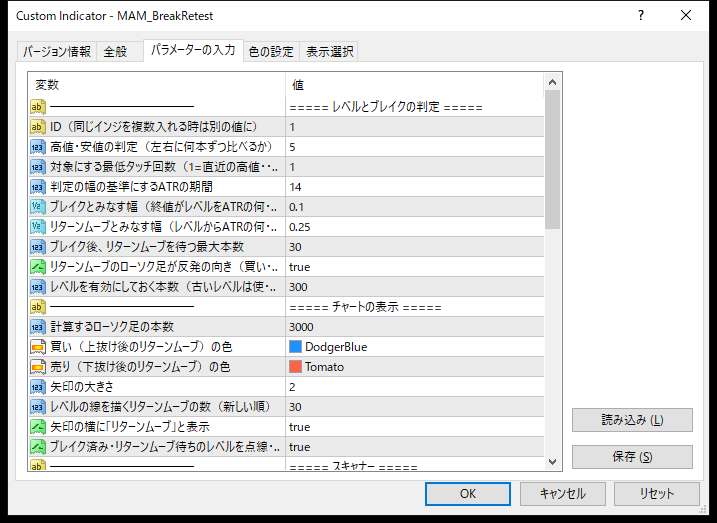Click the Tomato color swatch
The height and width of the screenshot is (523, 717).
[295, 367]
